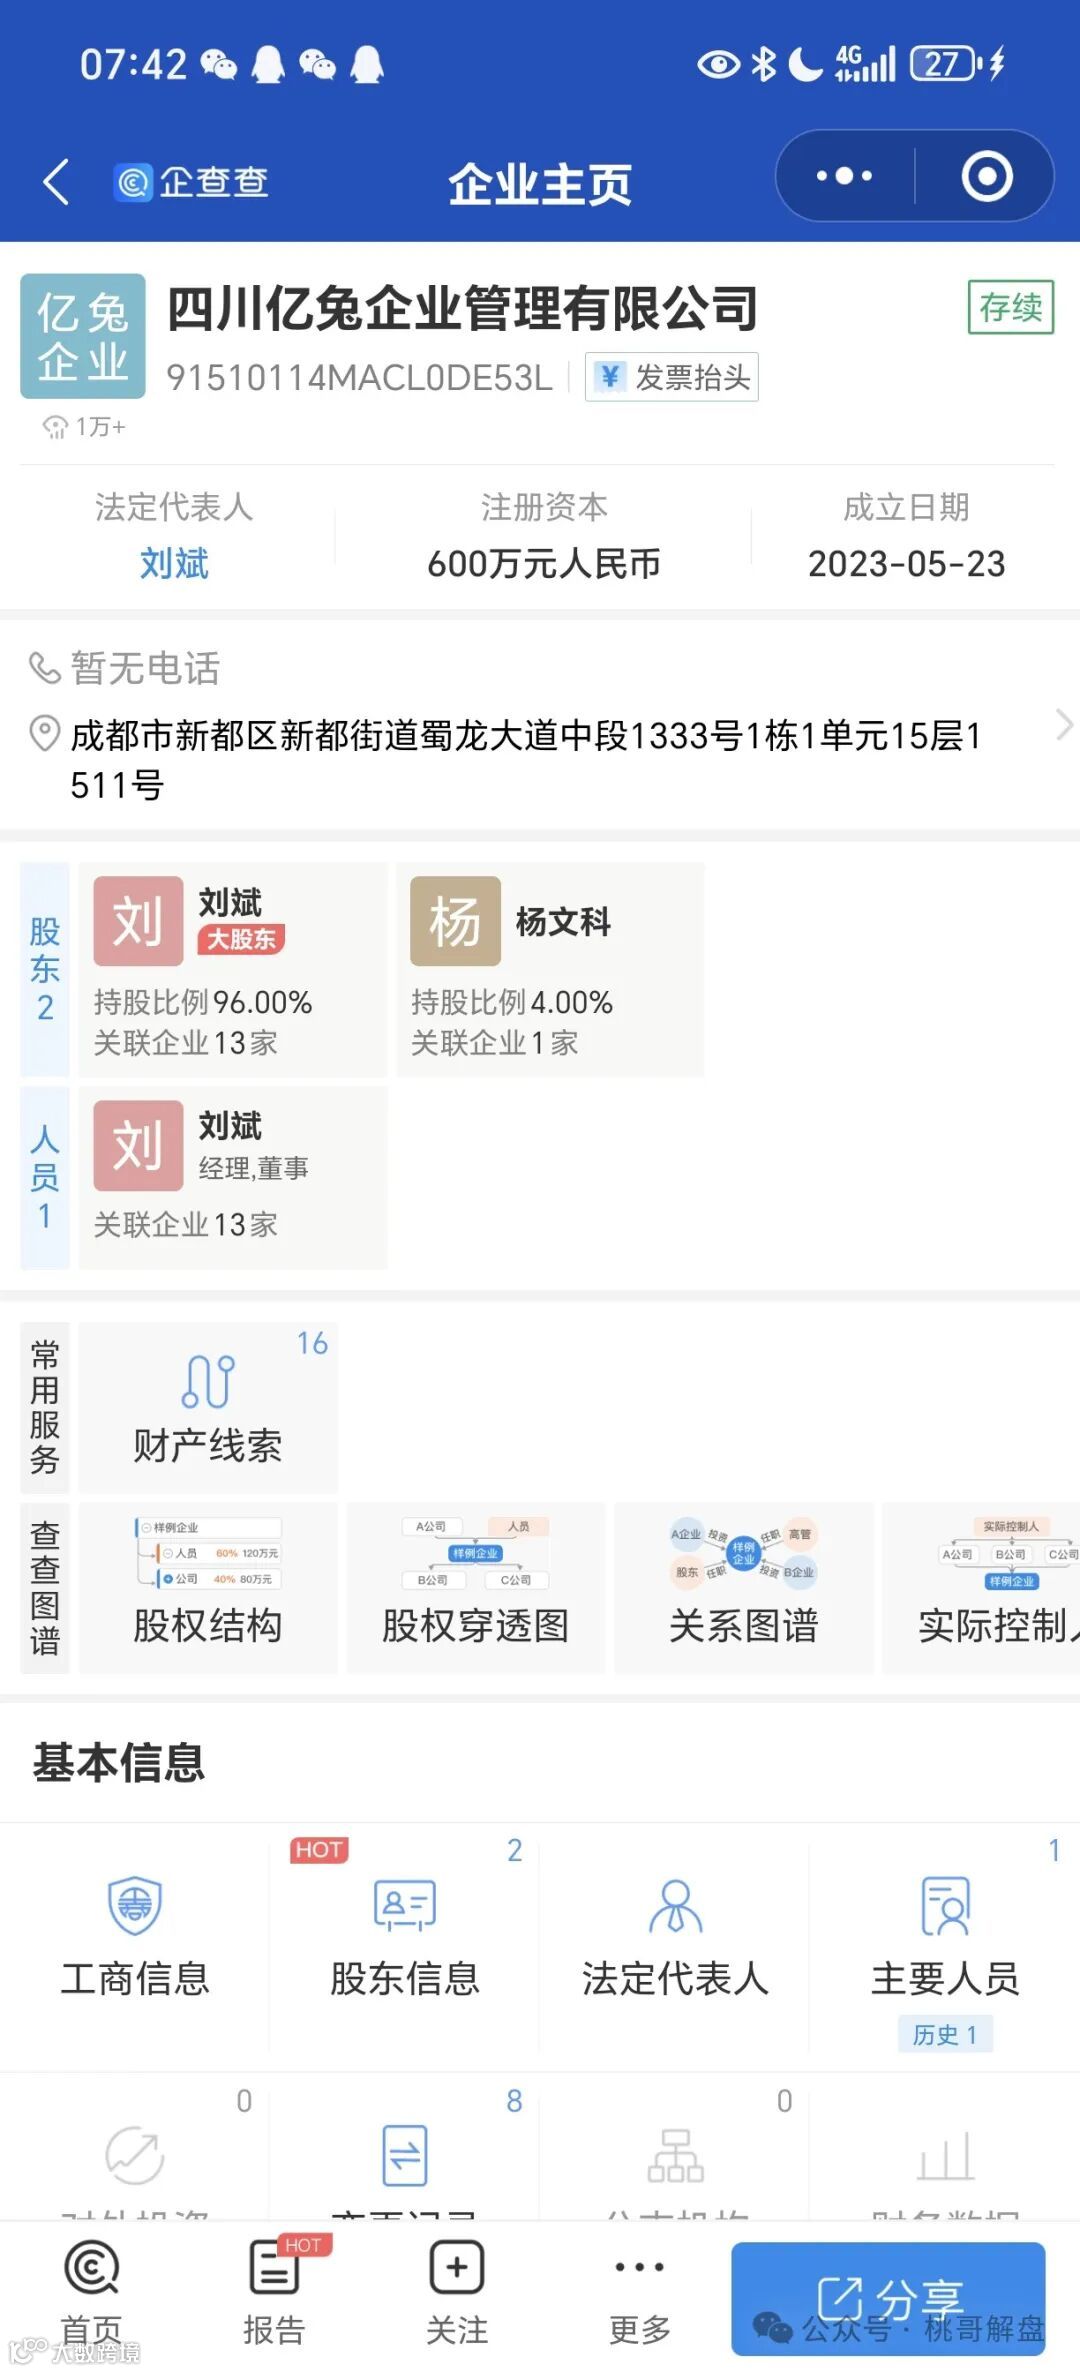Open the 变更记录 swap-arrows icon
Image resolution: width=1080 pixels, height=2372 pixels.
click(405, 2155)
